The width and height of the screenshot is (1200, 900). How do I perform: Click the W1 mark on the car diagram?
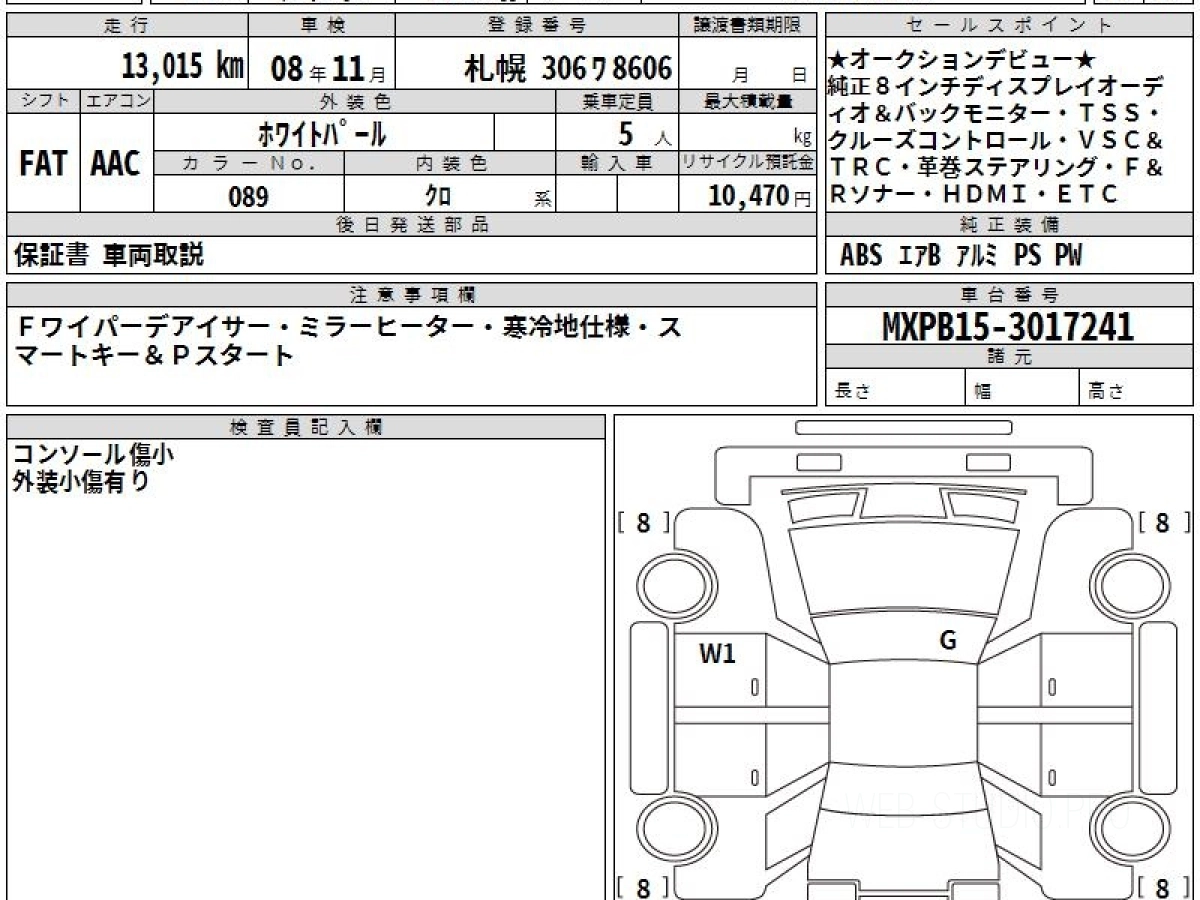tap(717, 654)
